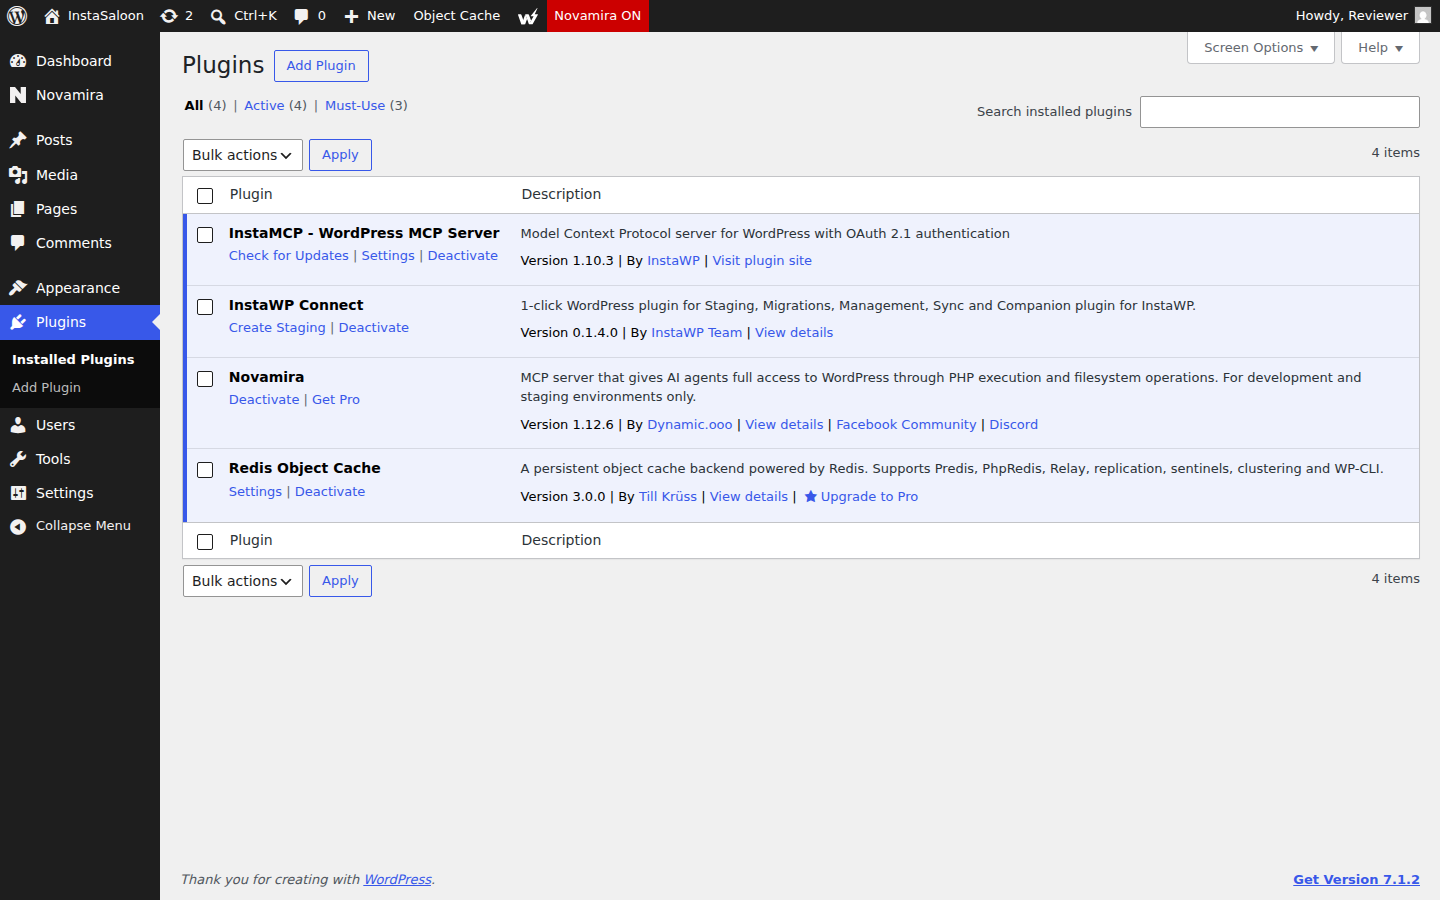Click the top Apply button

click(x=340, y=155)
